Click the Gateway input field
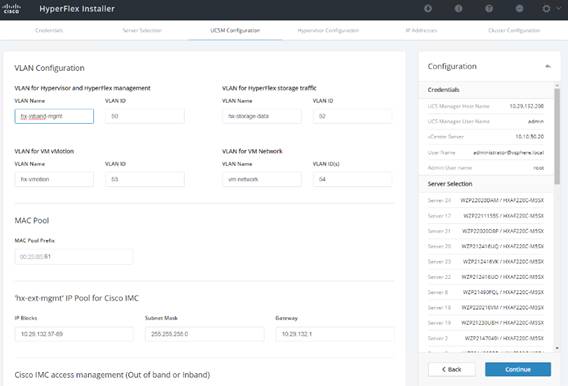 (335, 334)
